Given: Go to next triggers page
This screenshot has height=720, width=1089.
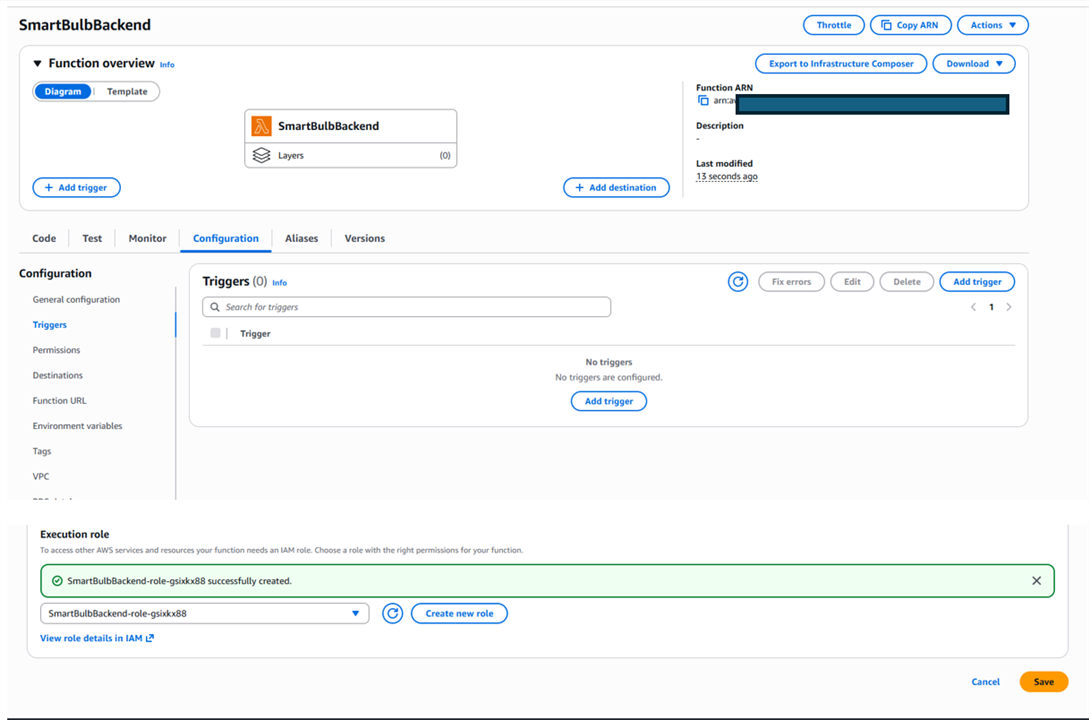Looking at the screenshot, I should 1009,307.
